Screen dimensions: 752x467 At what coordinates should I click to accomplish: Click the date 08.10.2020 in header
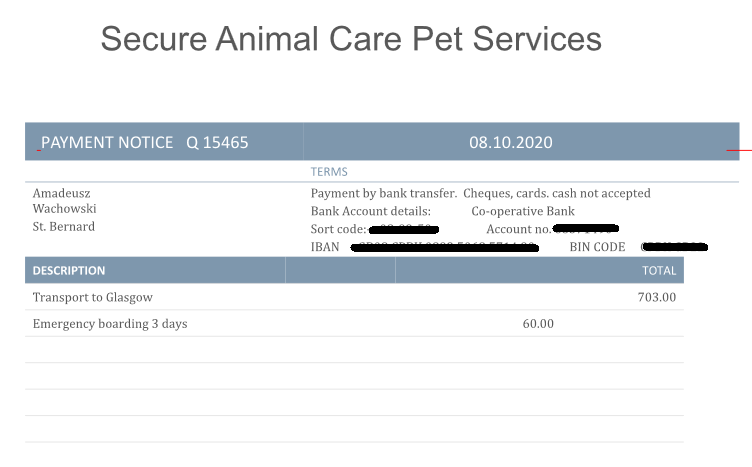point(511,142)
